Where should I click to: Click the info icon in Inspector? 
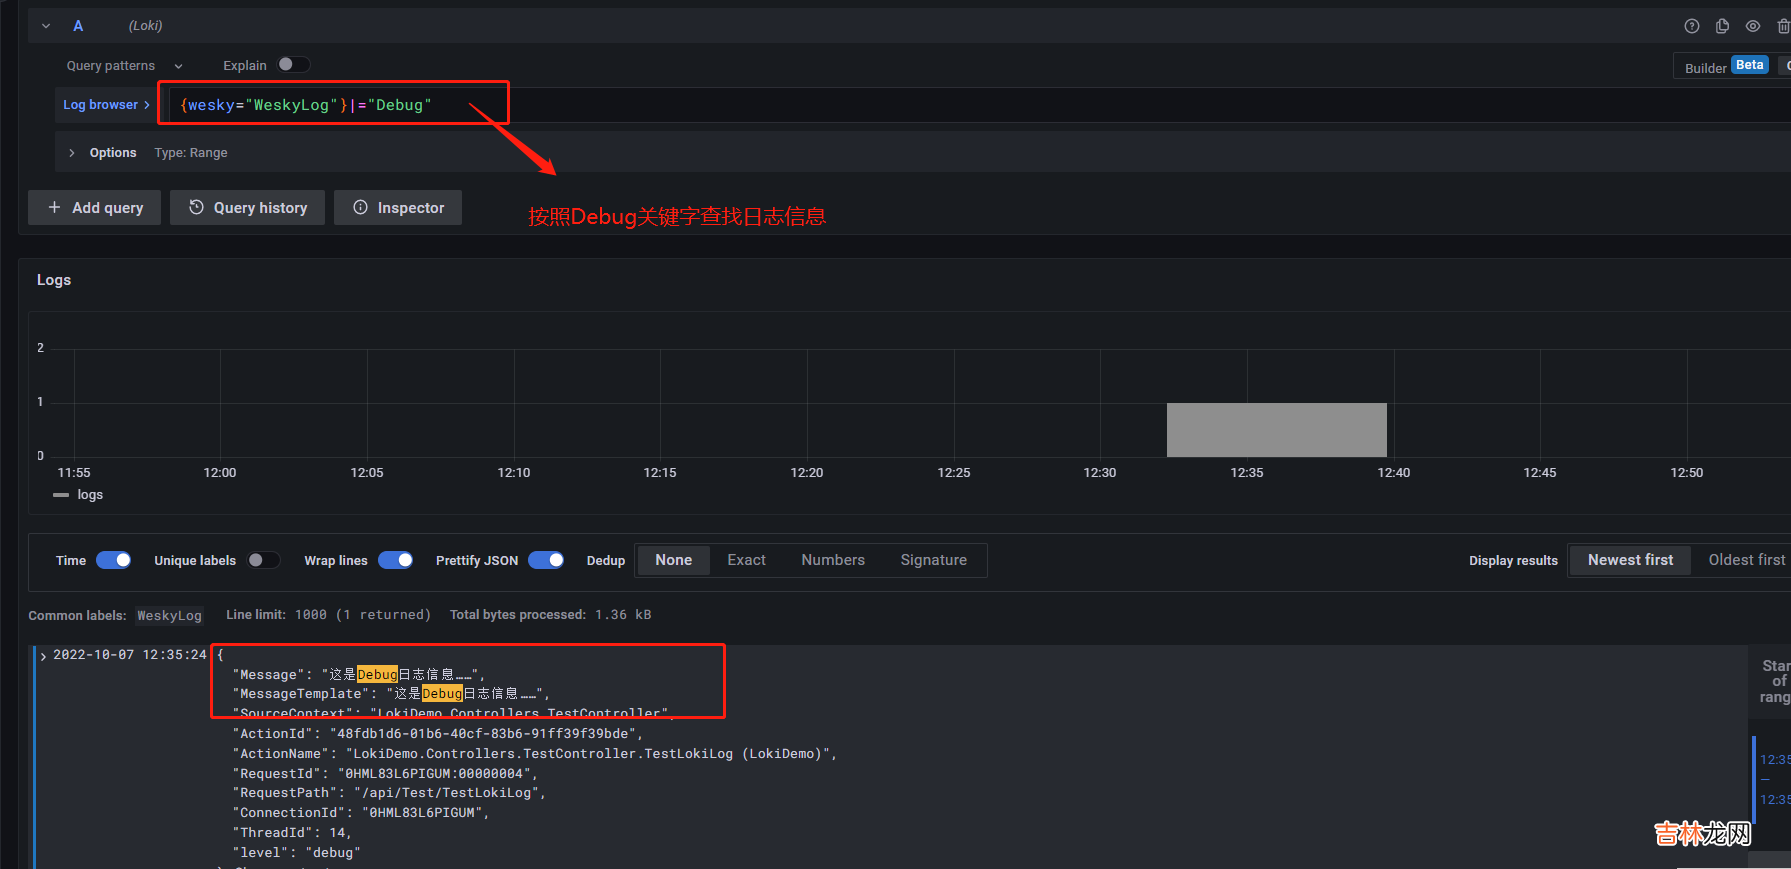(360, 207)
